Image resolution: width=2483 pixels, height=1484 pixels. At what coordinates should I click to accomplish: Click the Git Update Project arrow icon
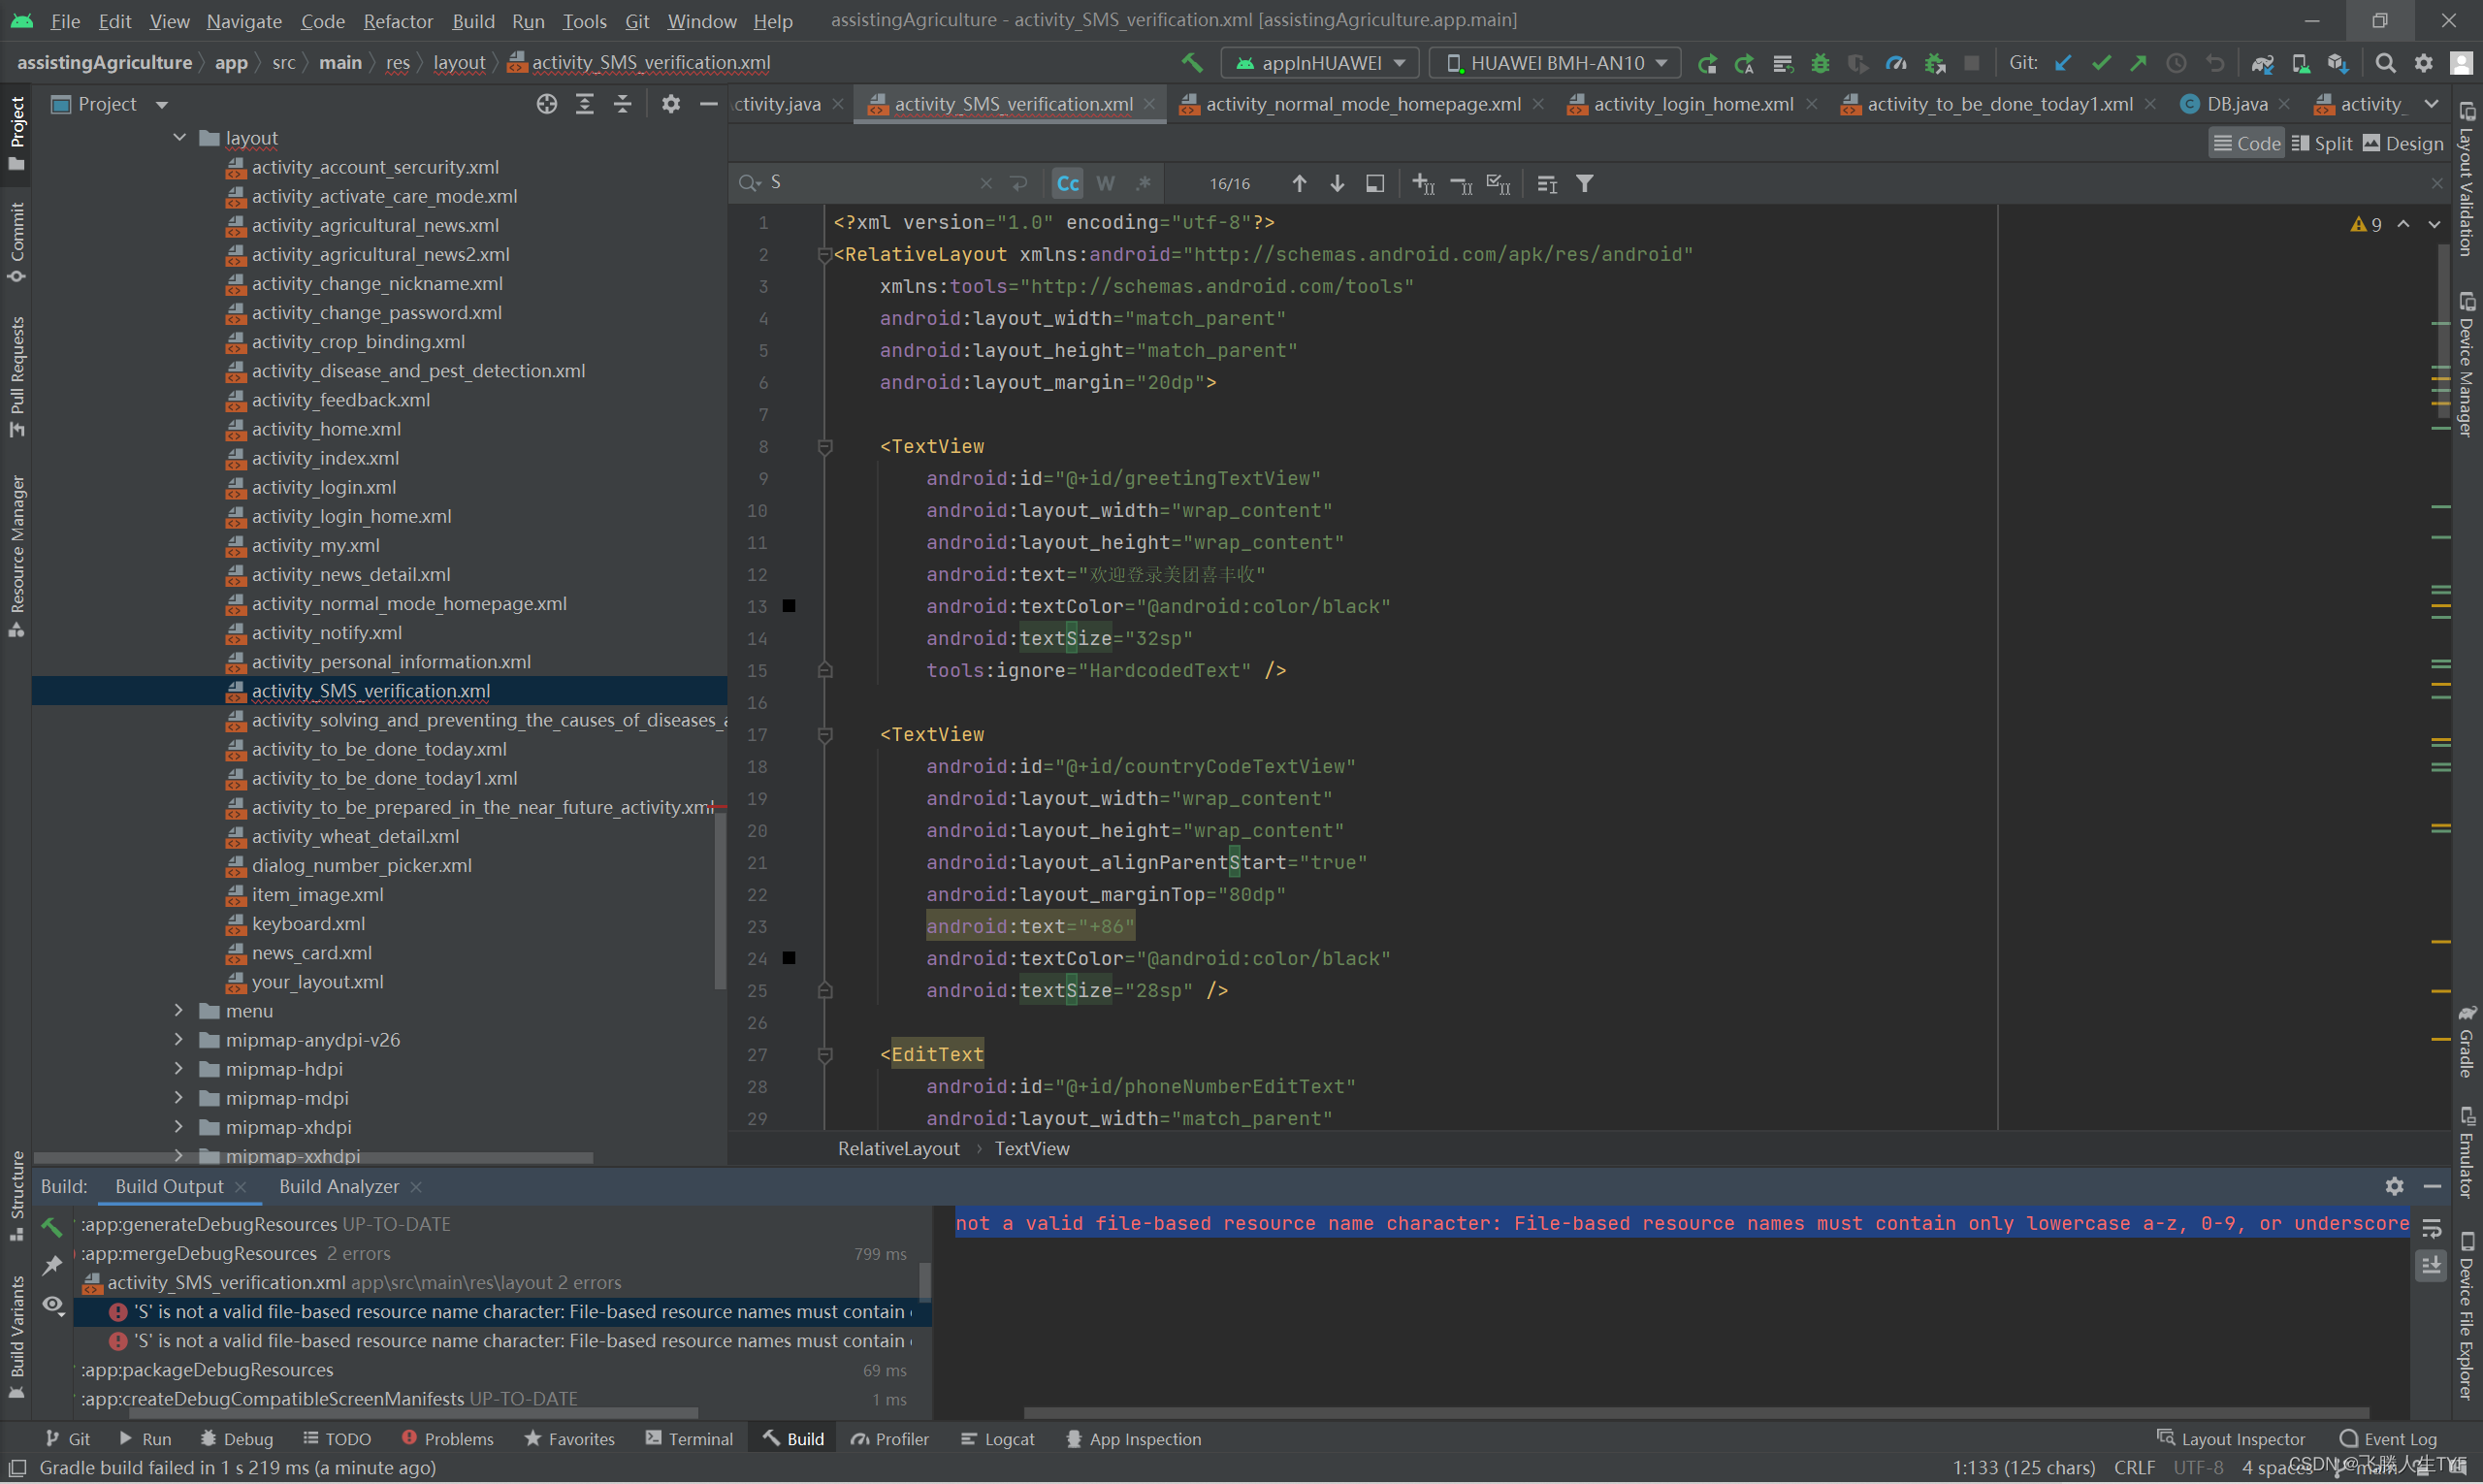click(x=2063, y=63)
